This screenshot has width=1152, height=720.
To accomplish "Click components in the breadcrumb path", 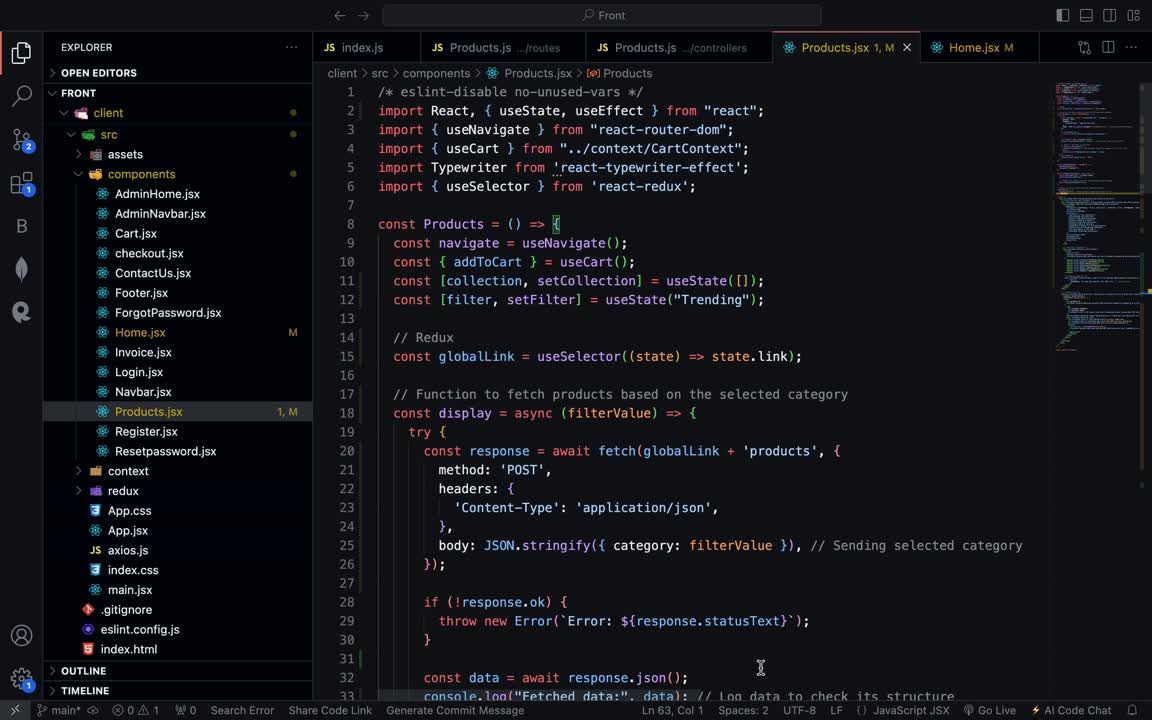I will pyautogui.click(x=436, y=73).
